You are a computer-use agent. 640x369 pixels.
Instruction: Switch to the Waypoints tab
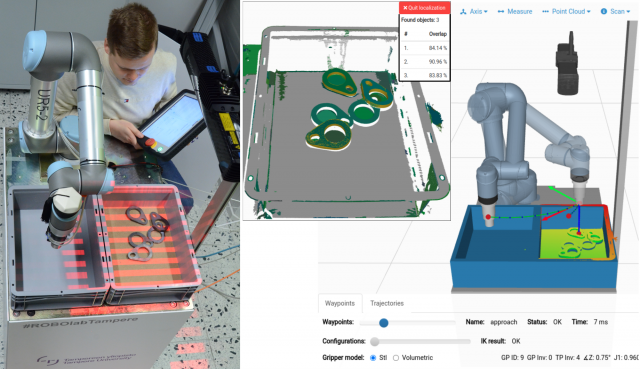[x=340, y=303]
